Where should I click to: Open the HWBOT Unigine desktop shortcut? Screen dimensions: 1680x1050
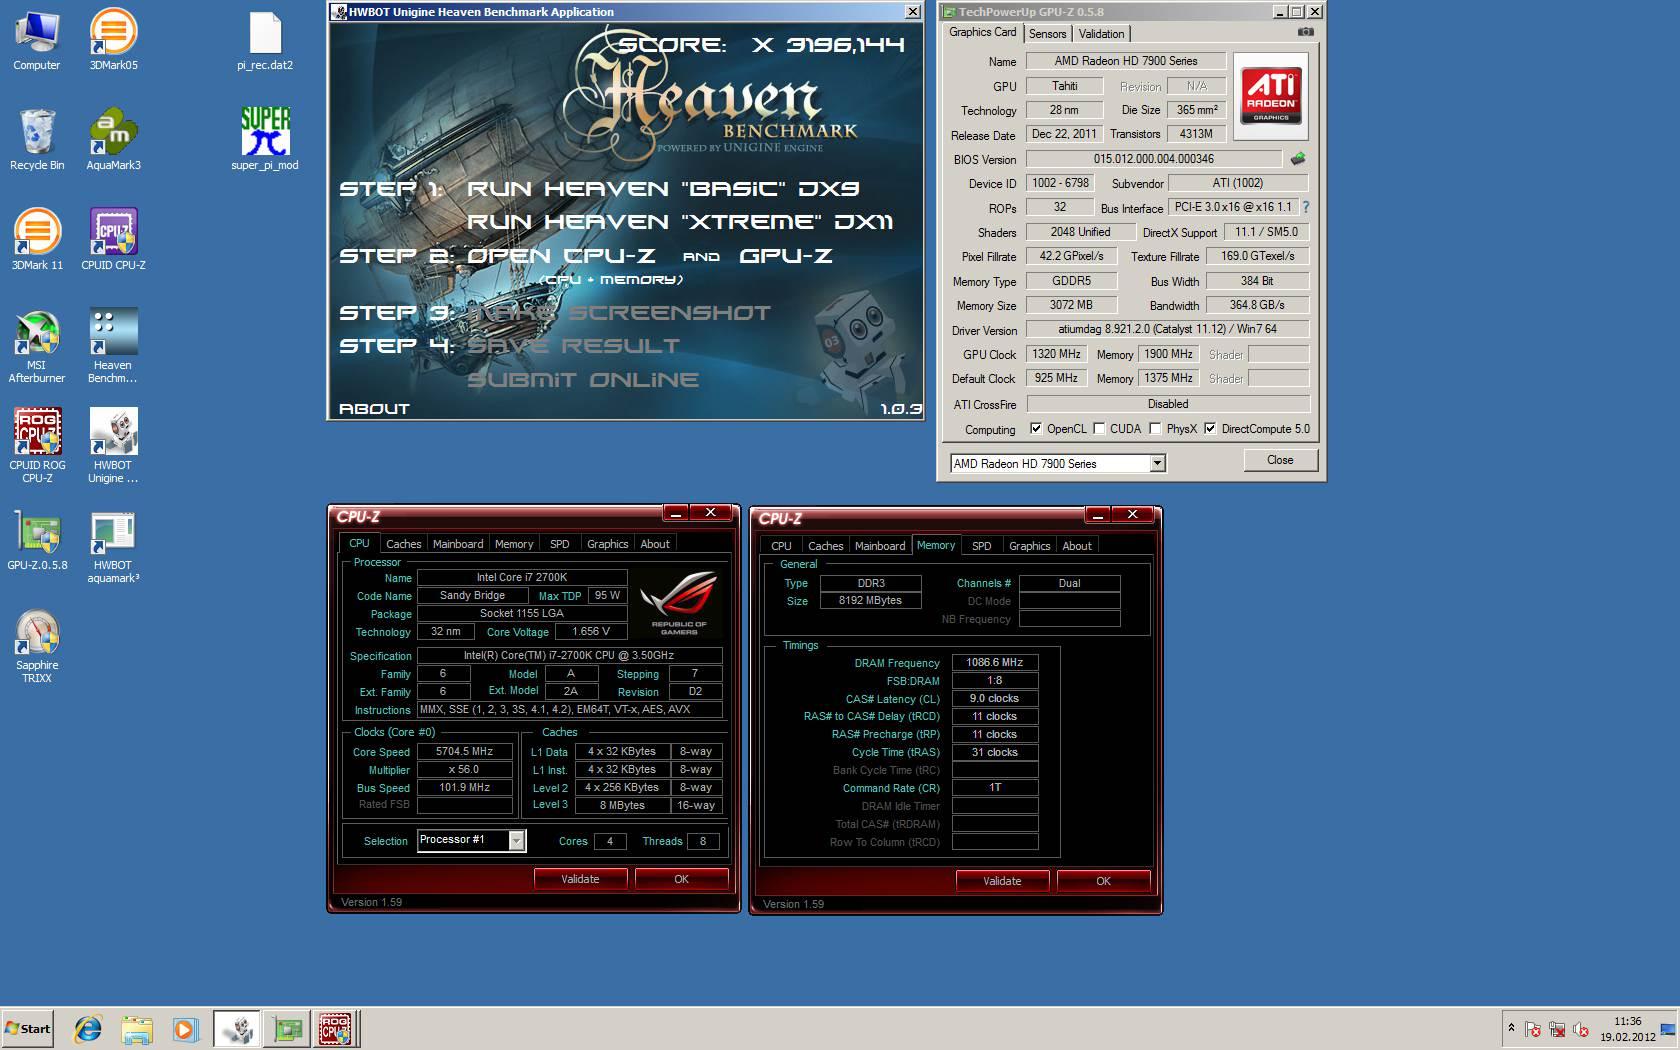click(113, 446)
